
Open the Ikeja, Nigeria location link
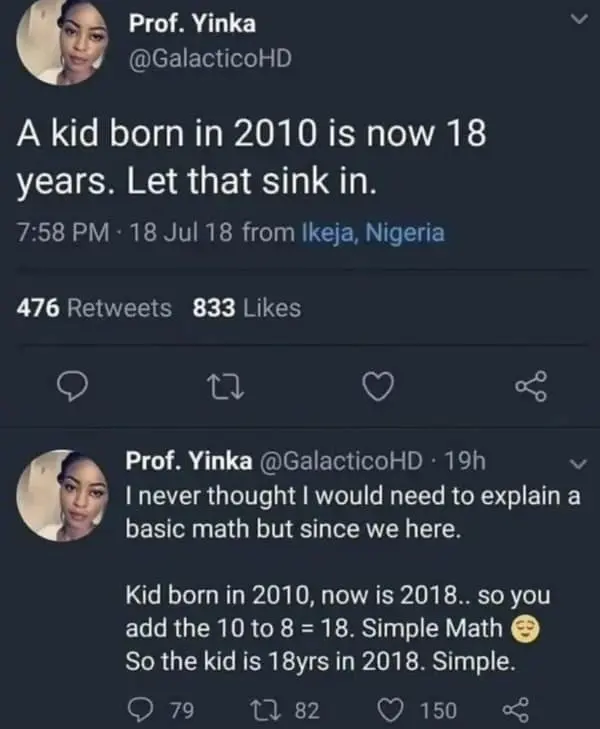coord(370,233)
